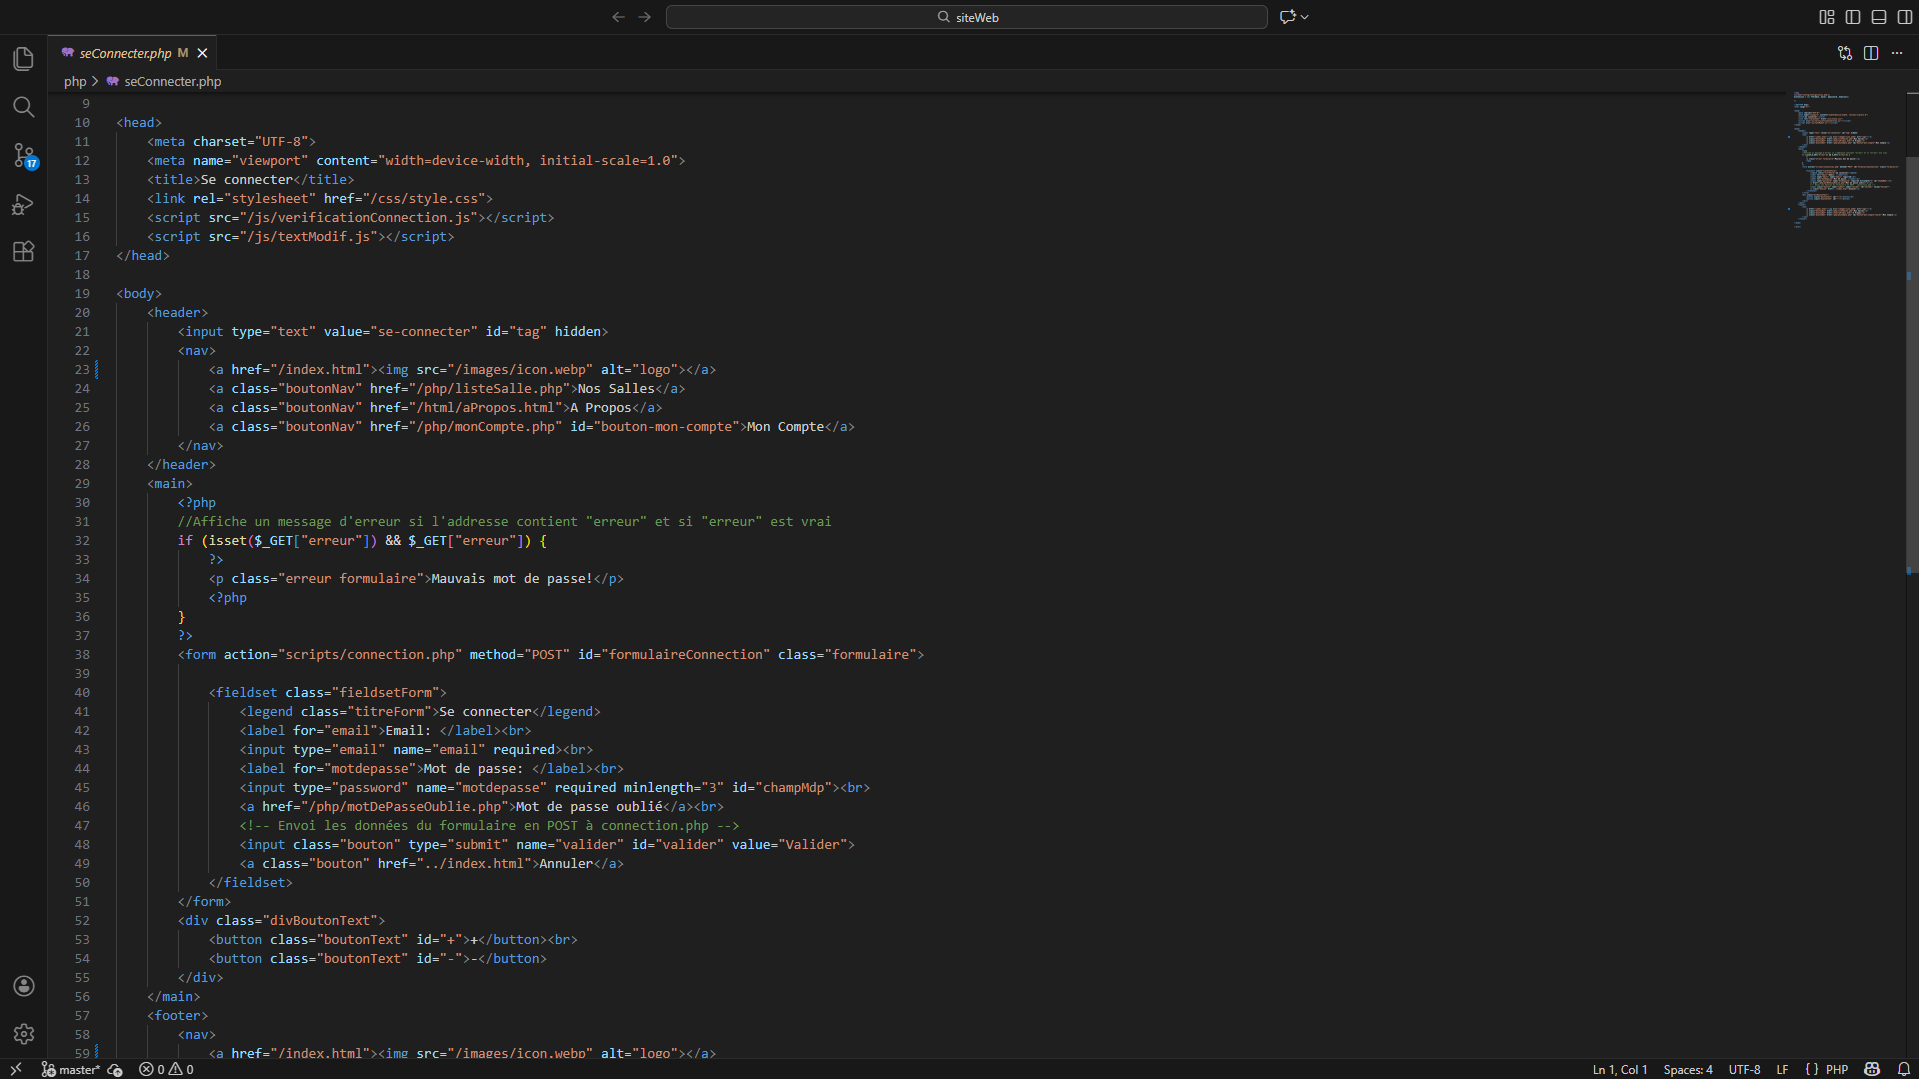Open Customize Layout icon
1919x1079 pixels.
(x=1827, y=17)
